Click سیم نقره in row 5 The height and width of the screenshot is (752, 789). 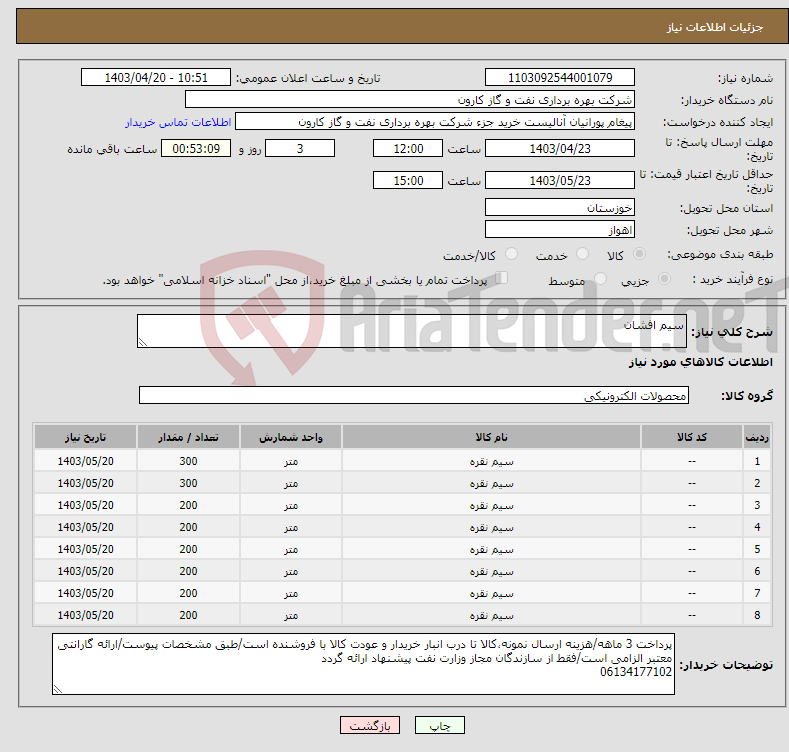click(491, 549)
